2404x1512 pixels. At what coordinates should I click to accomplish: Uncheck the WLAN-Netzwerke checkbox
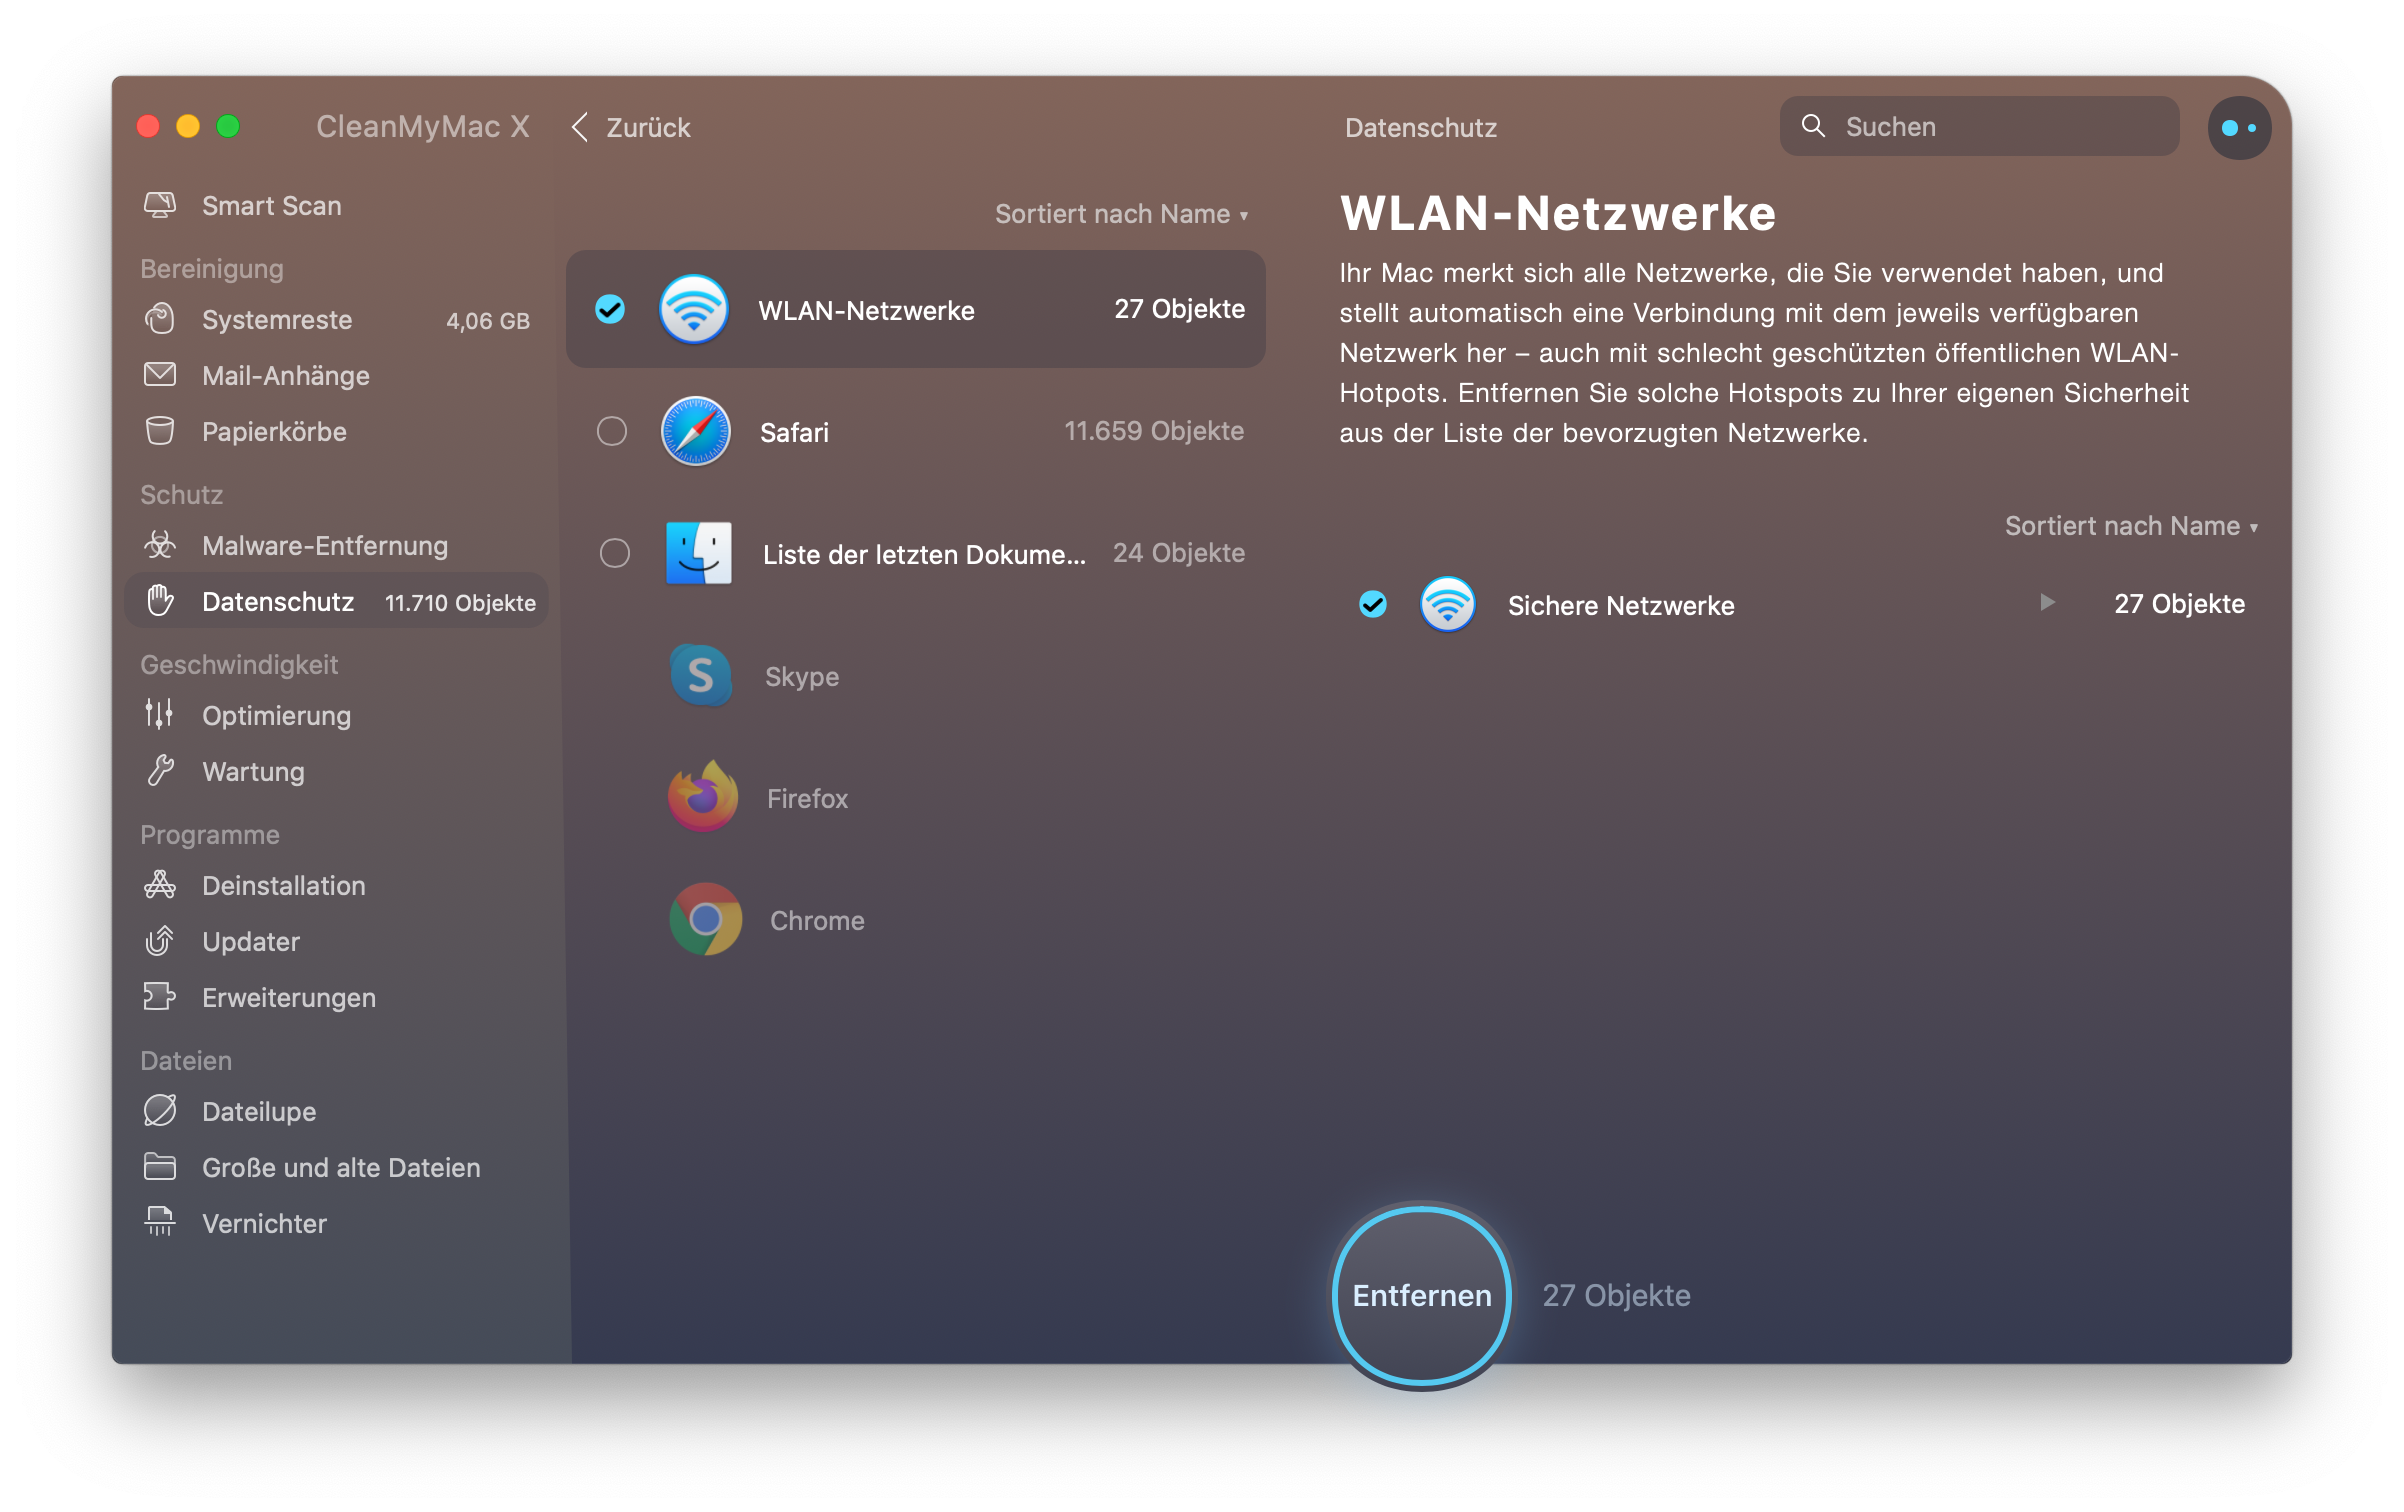coord(610,309)
